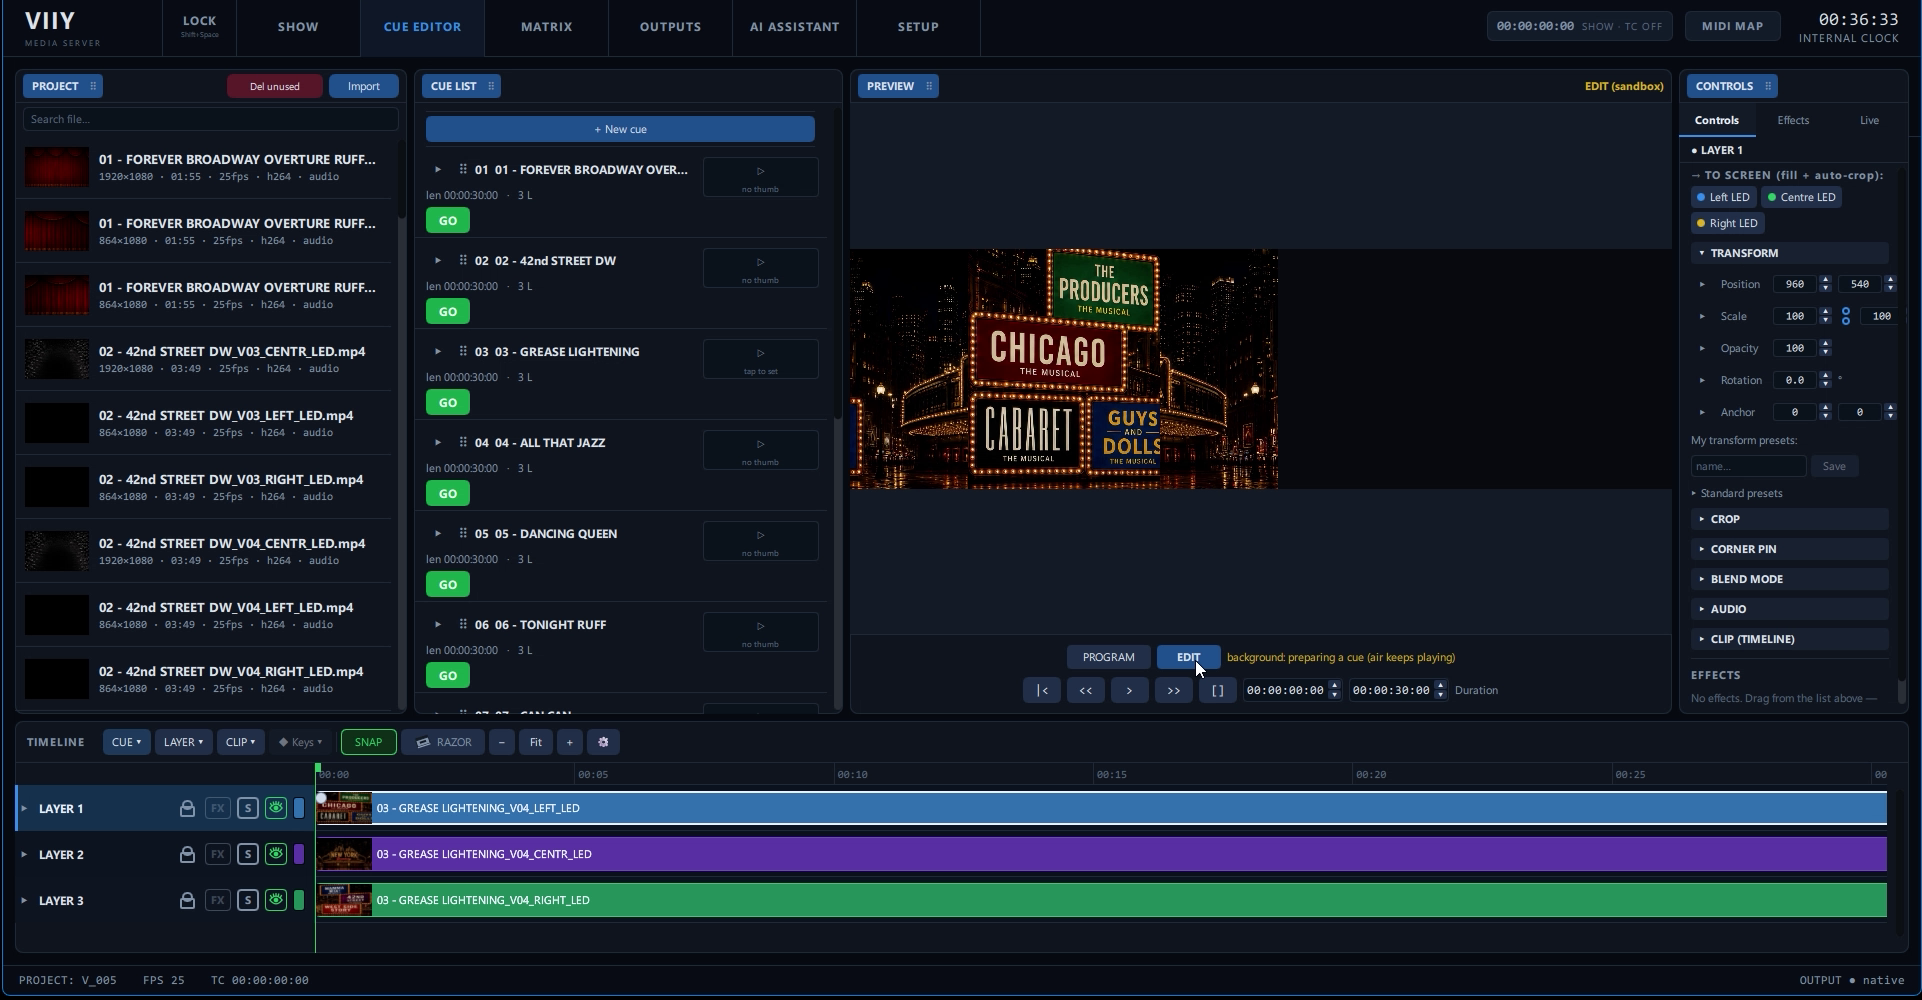Image resolution: width=1922 pixels, height=1000 pixels.
Task: Switch preview to PROGRAM mode
Action: 1108,657
